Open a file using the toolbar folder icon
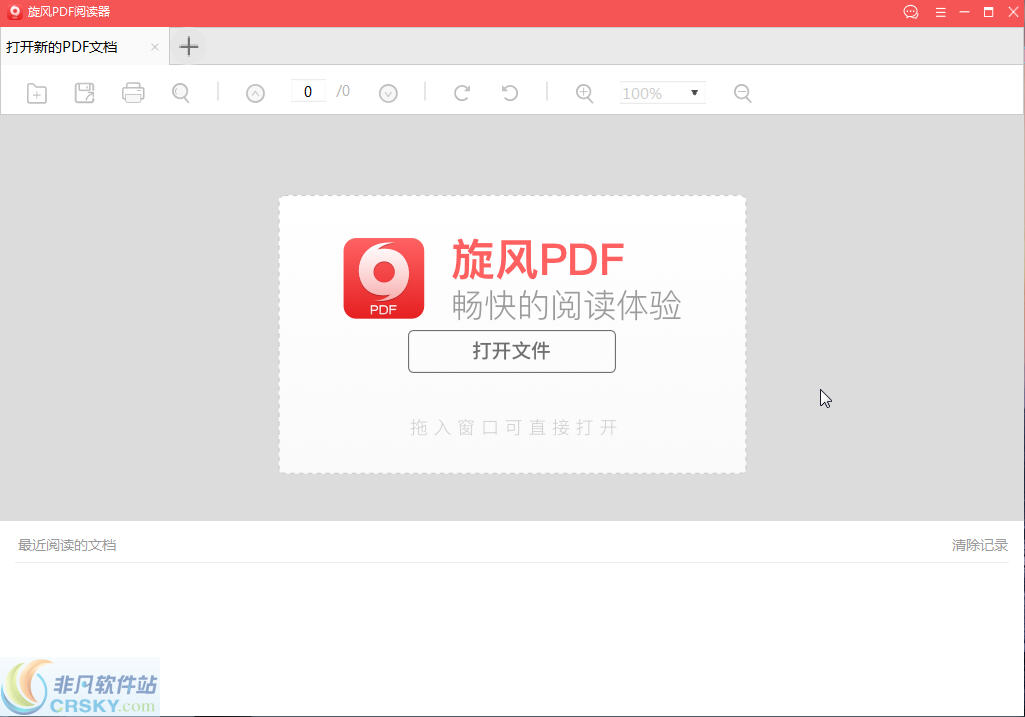The height and width of the screenshot is (717, 1025). (37, 93)
